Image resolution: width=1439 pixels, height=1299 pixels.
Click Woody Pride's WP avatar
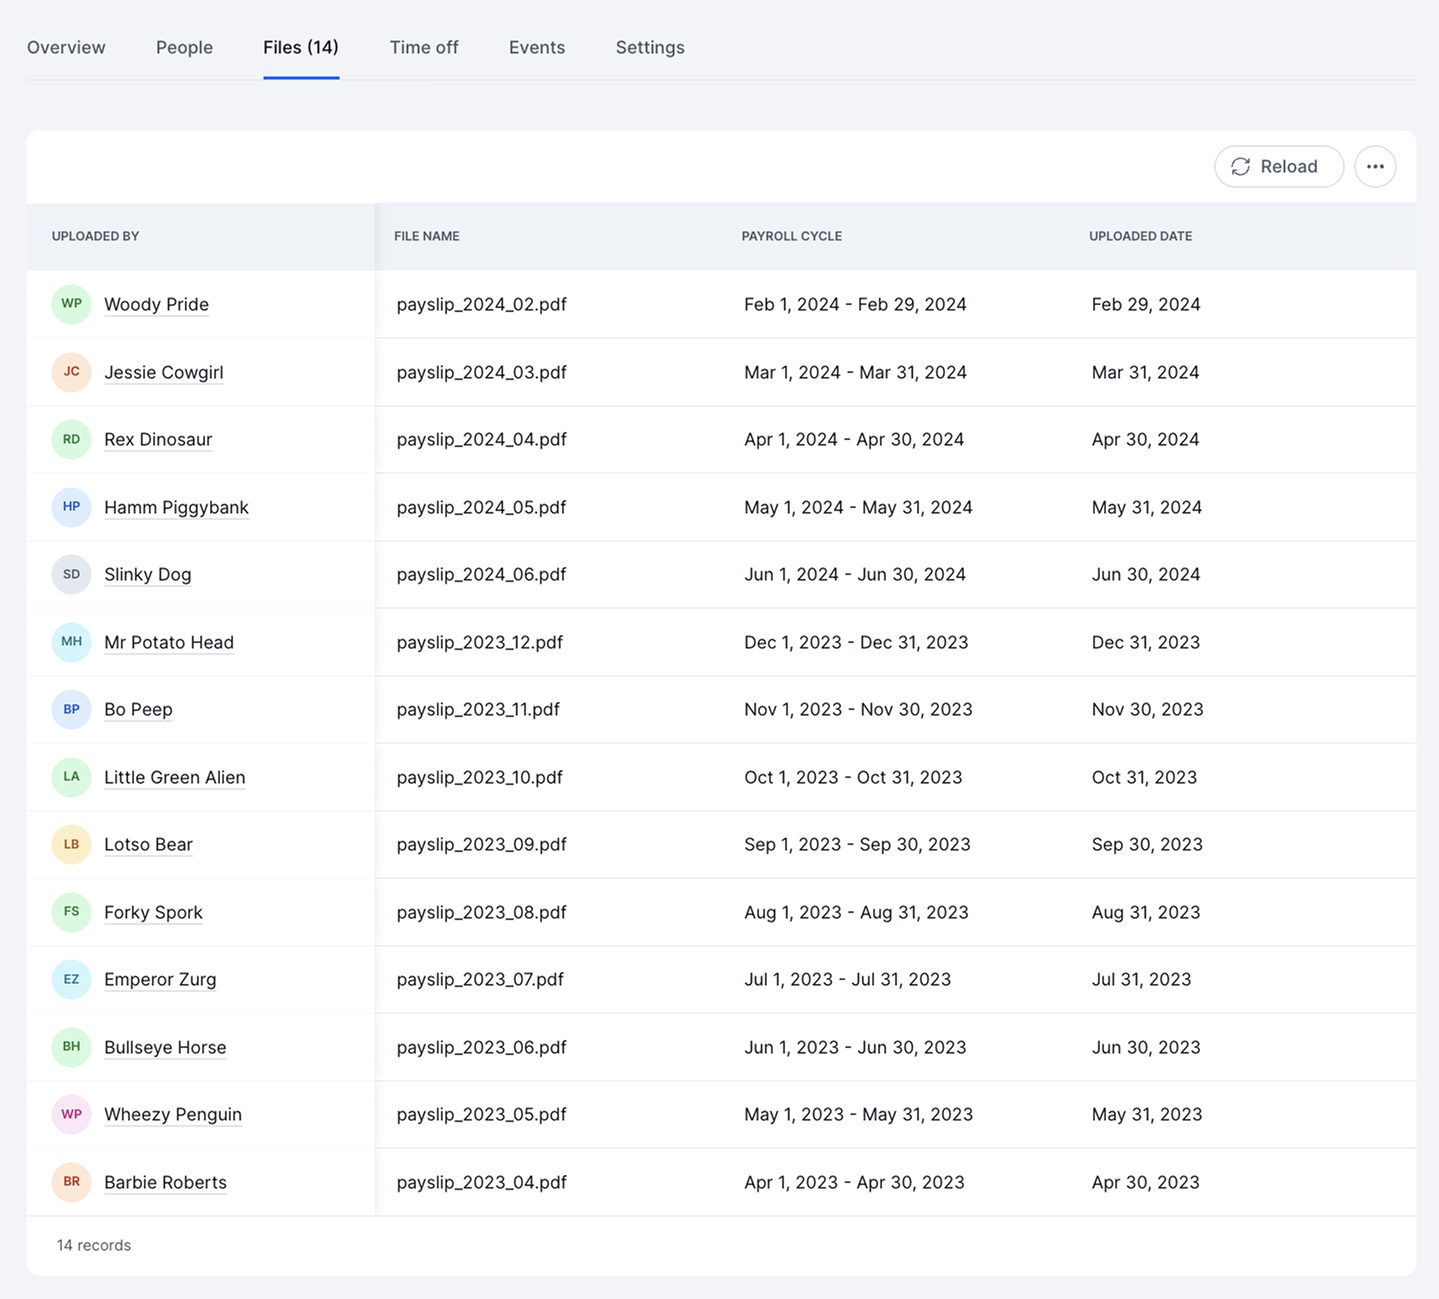[71, 304]
